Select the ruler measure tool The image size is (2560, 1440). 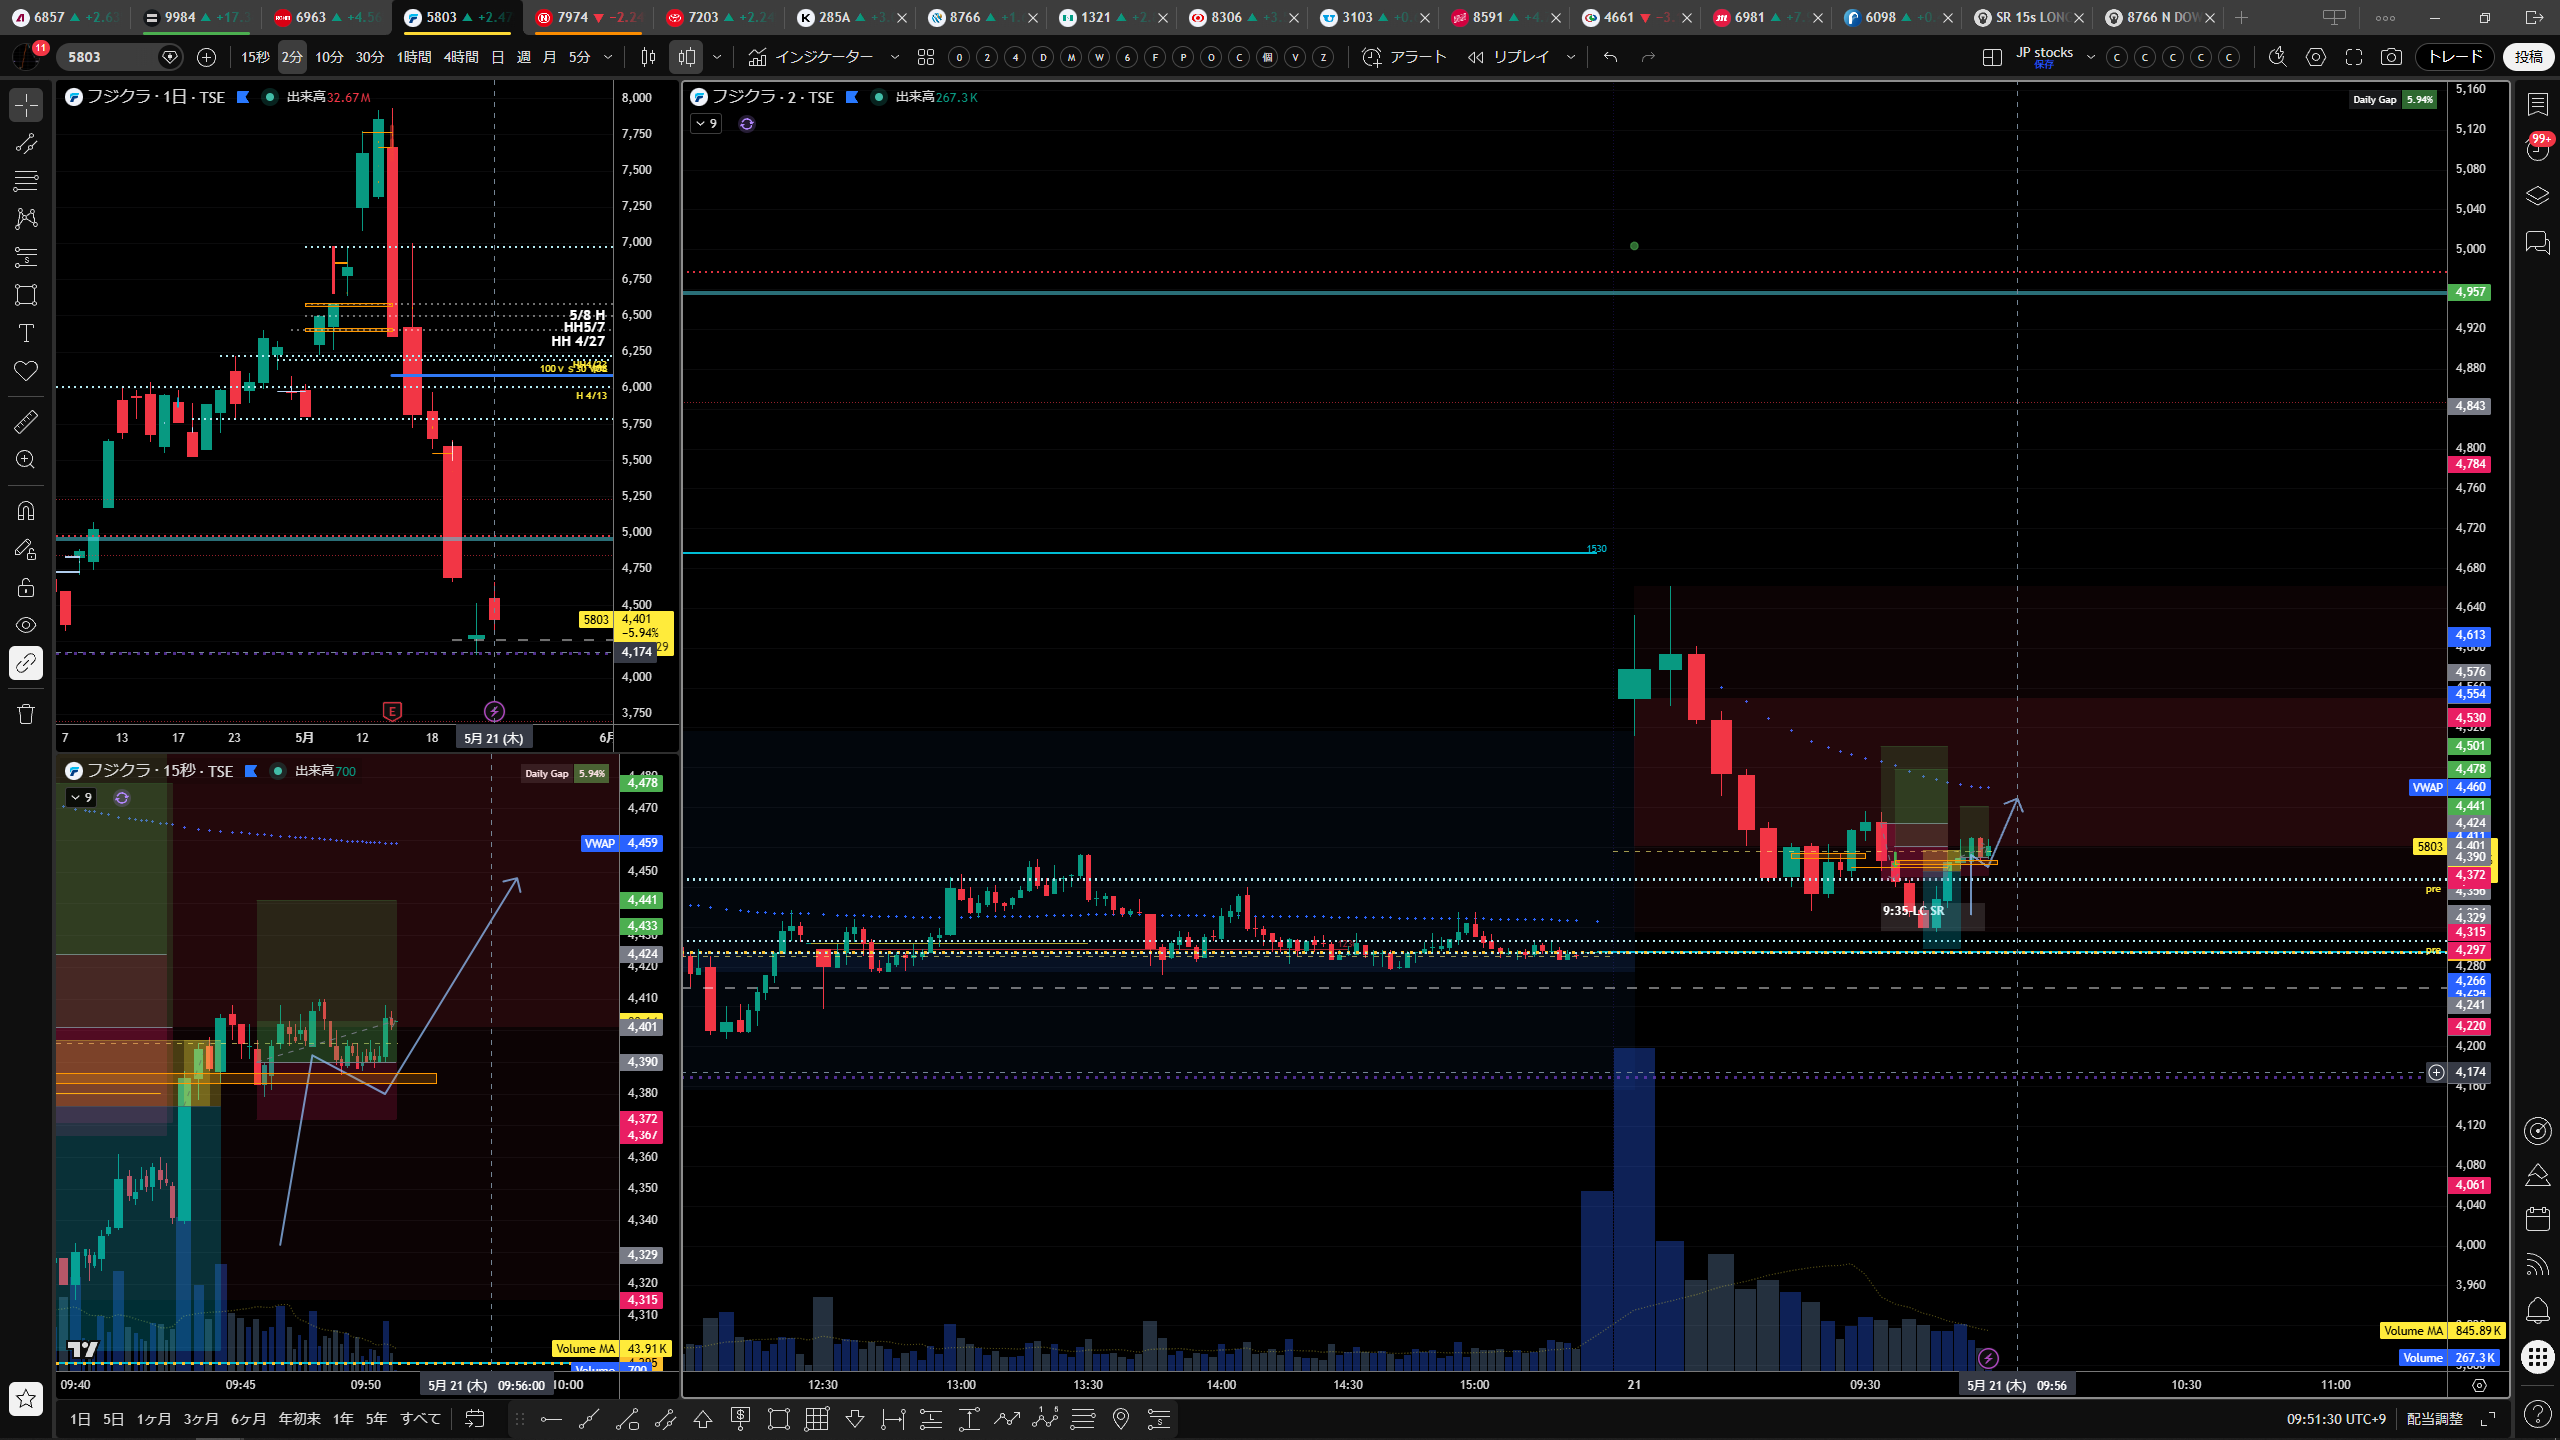tap(26, 422)
